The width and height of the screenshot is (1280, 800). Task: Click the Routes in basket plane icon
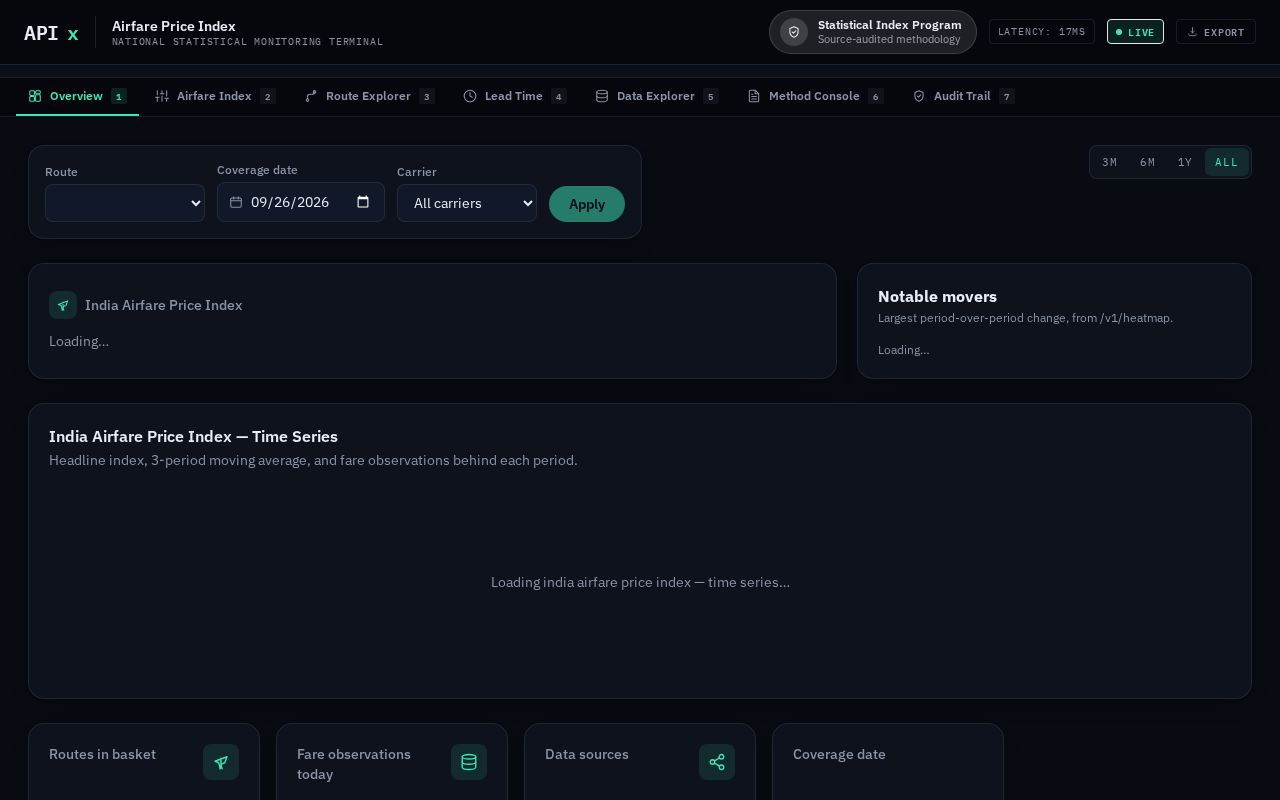coord(221,762)
